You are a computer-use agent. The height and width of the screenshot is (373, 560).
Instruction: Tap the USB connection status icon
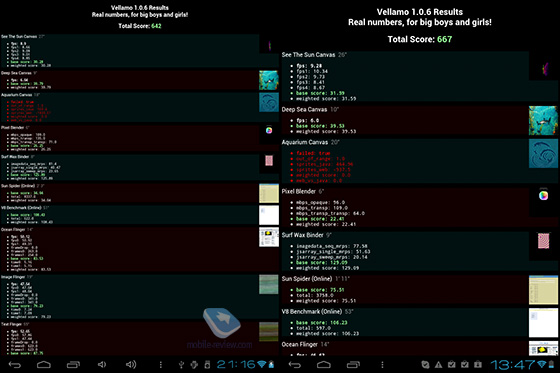[x=181, y=364]
